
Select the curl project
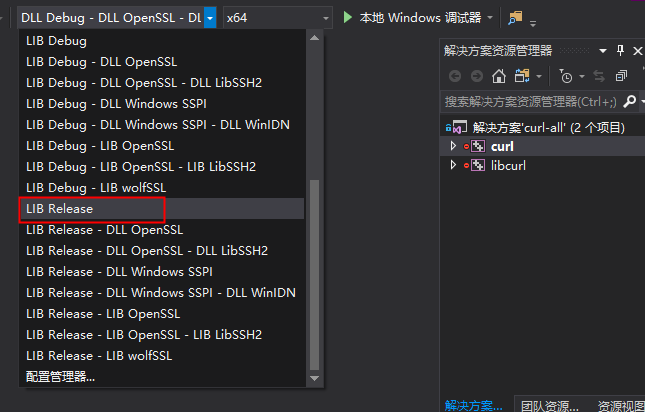[x=502, y=146]
